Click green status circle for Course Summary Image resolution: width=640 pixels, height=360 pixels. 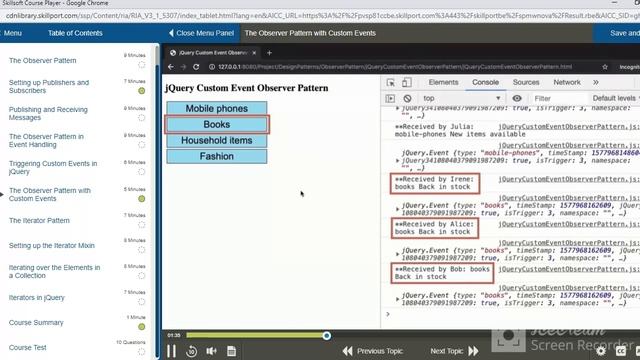tap(142, 327)
